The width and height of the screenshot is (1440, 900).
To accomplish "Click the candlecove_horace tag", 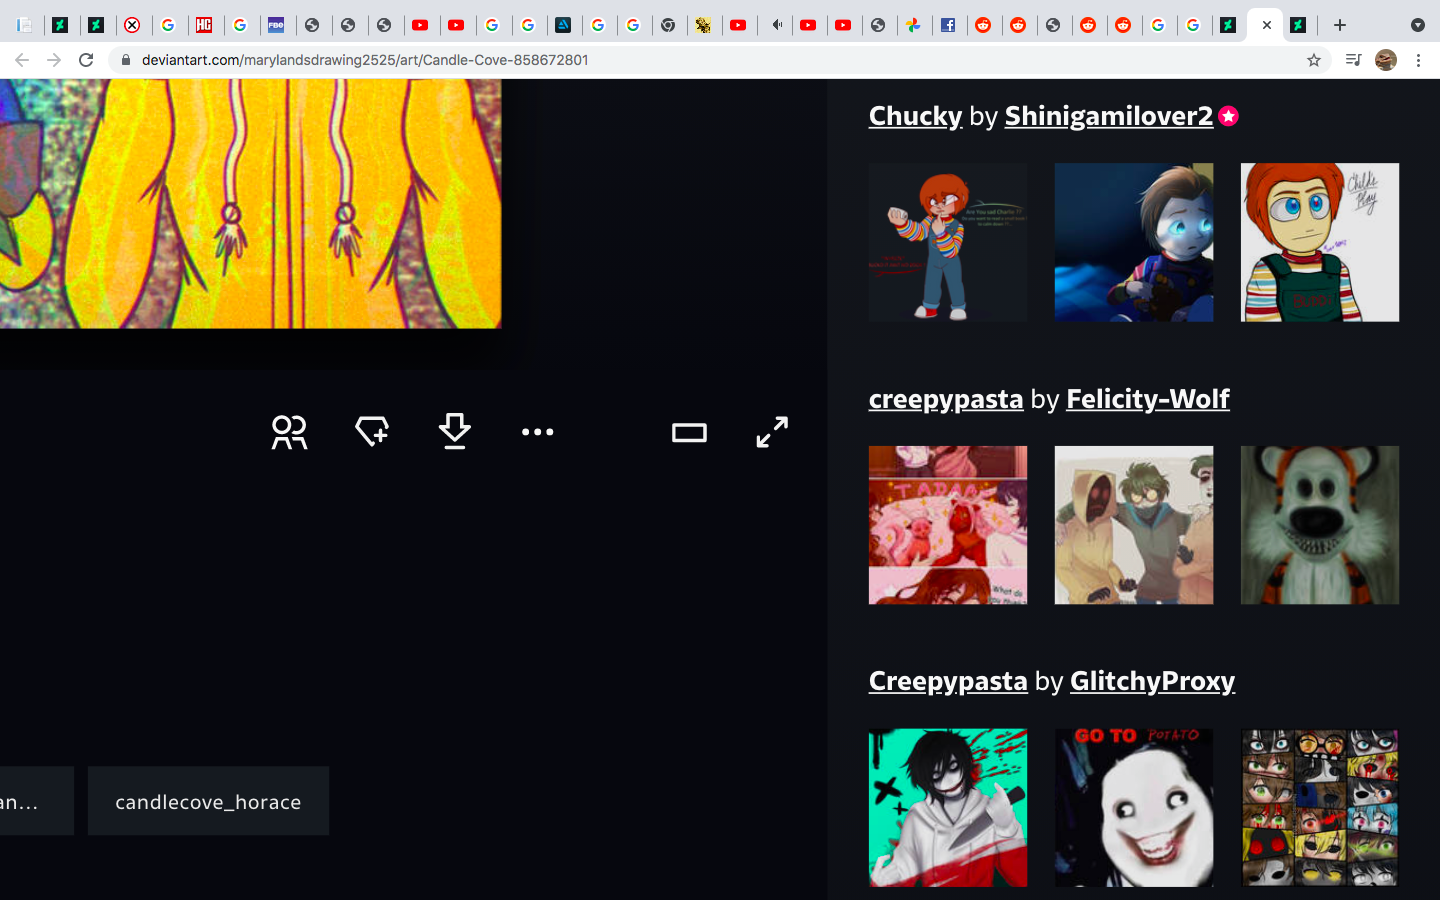I will (208, 801).
